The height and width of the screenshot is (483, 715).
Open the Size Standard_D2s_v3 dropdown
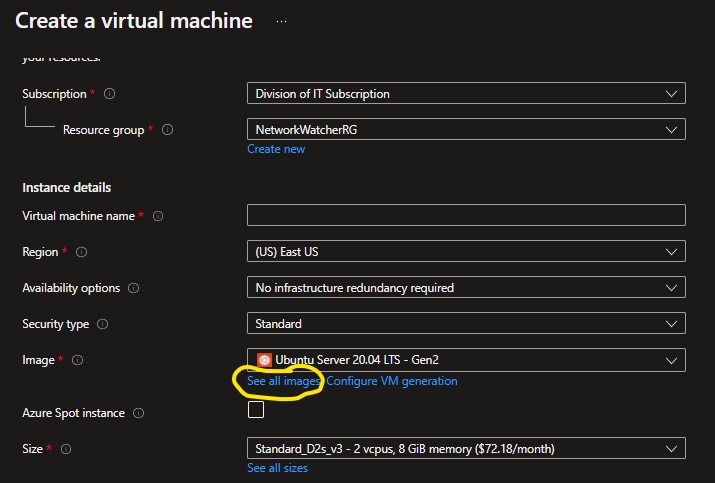(466, 448)
